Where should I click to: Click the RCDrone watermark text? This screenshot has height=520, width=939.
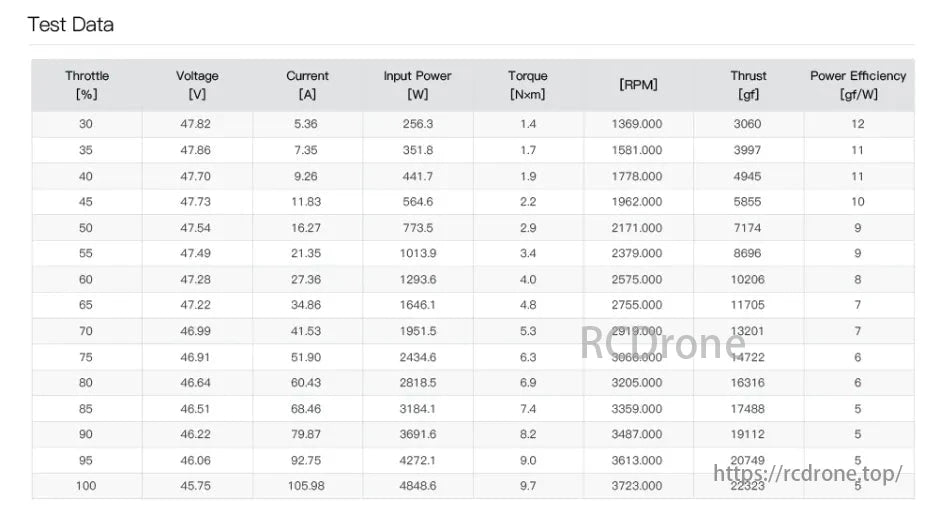pos(664,344)
